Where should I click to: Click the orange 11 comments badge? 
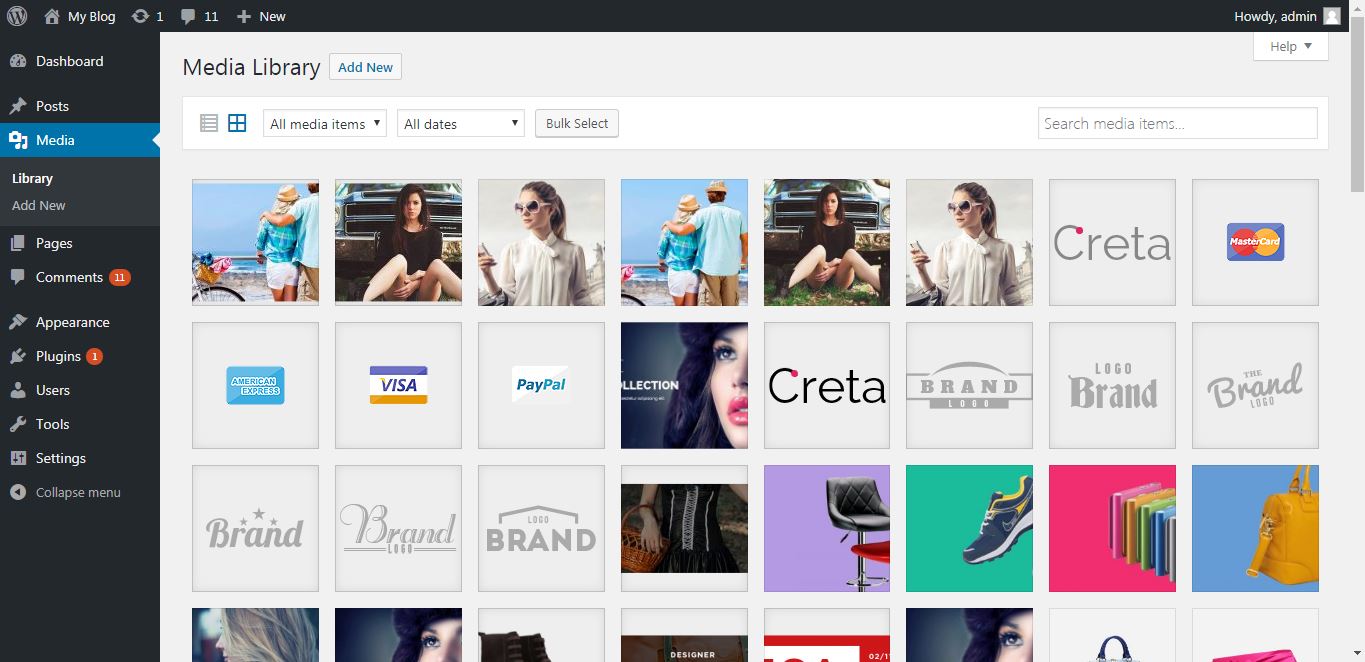[120, 277]
